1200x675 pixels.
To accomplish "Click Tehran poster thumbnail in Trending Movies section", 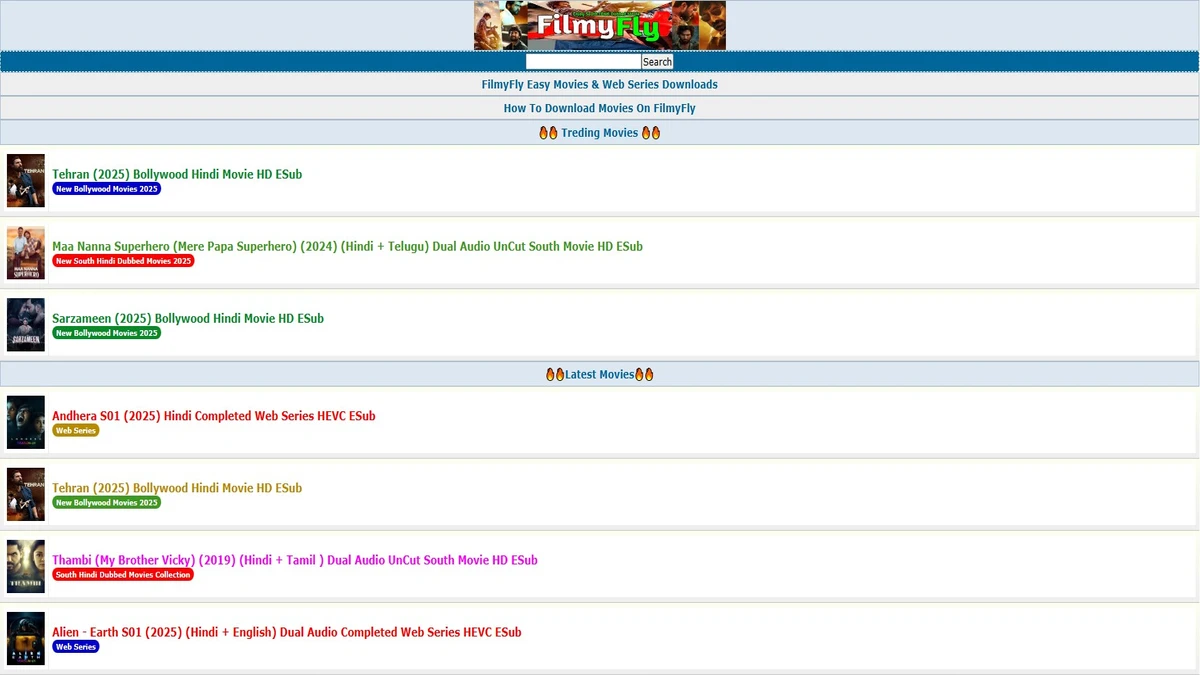I will (26, 181).
